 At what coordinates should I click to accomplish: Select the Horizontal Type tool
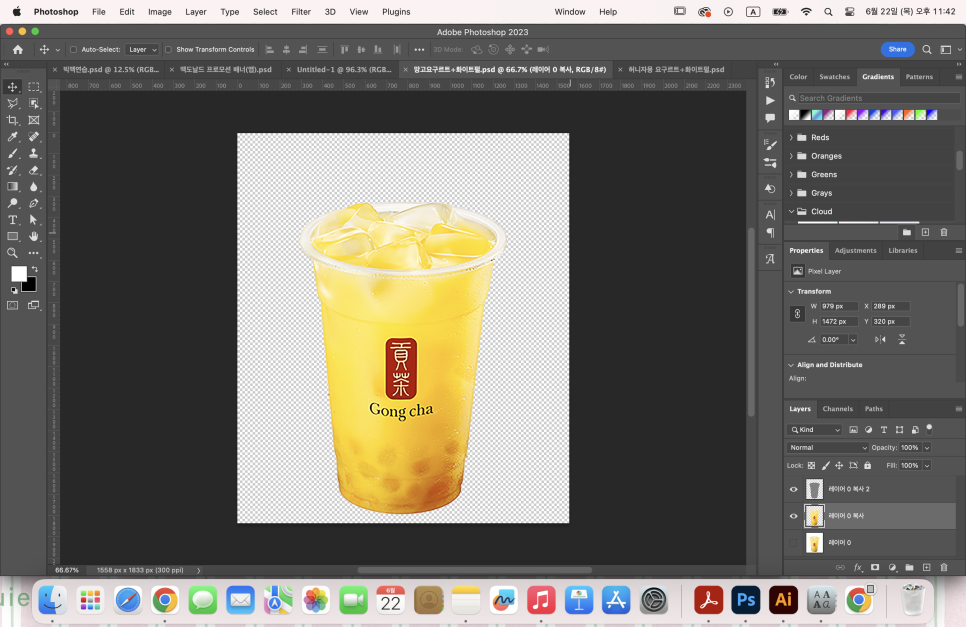[12, 220]
